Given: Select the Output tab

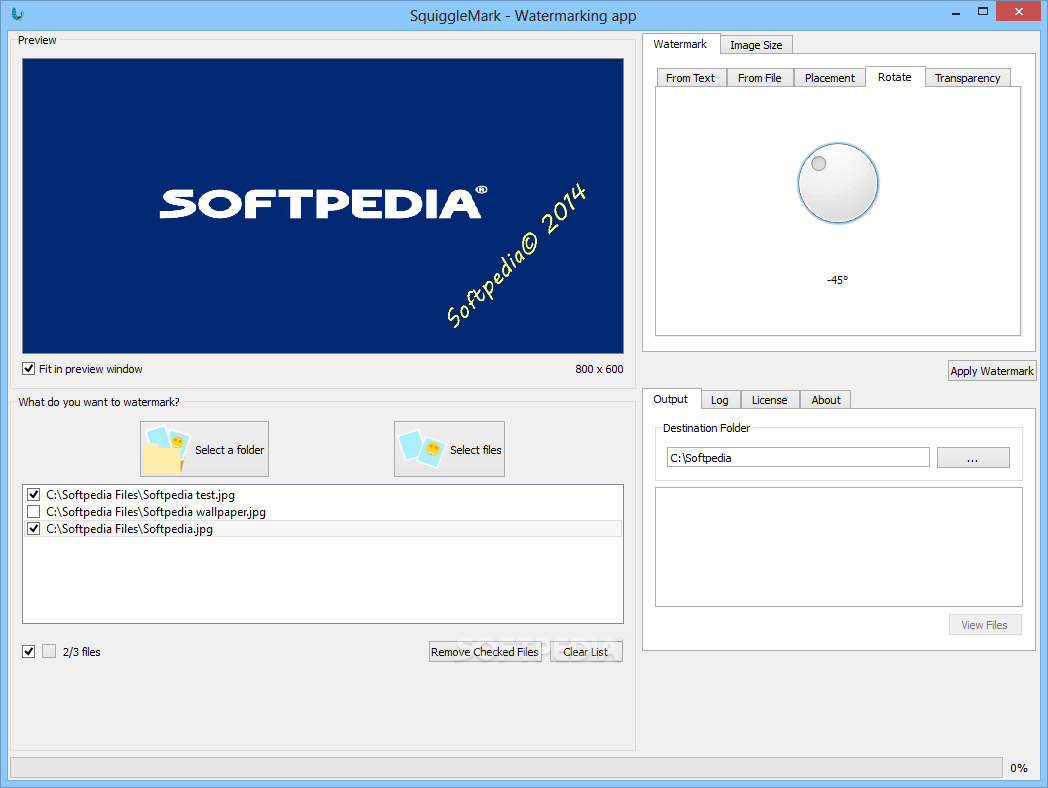Looking at the screenshot, I should point(670,399).
